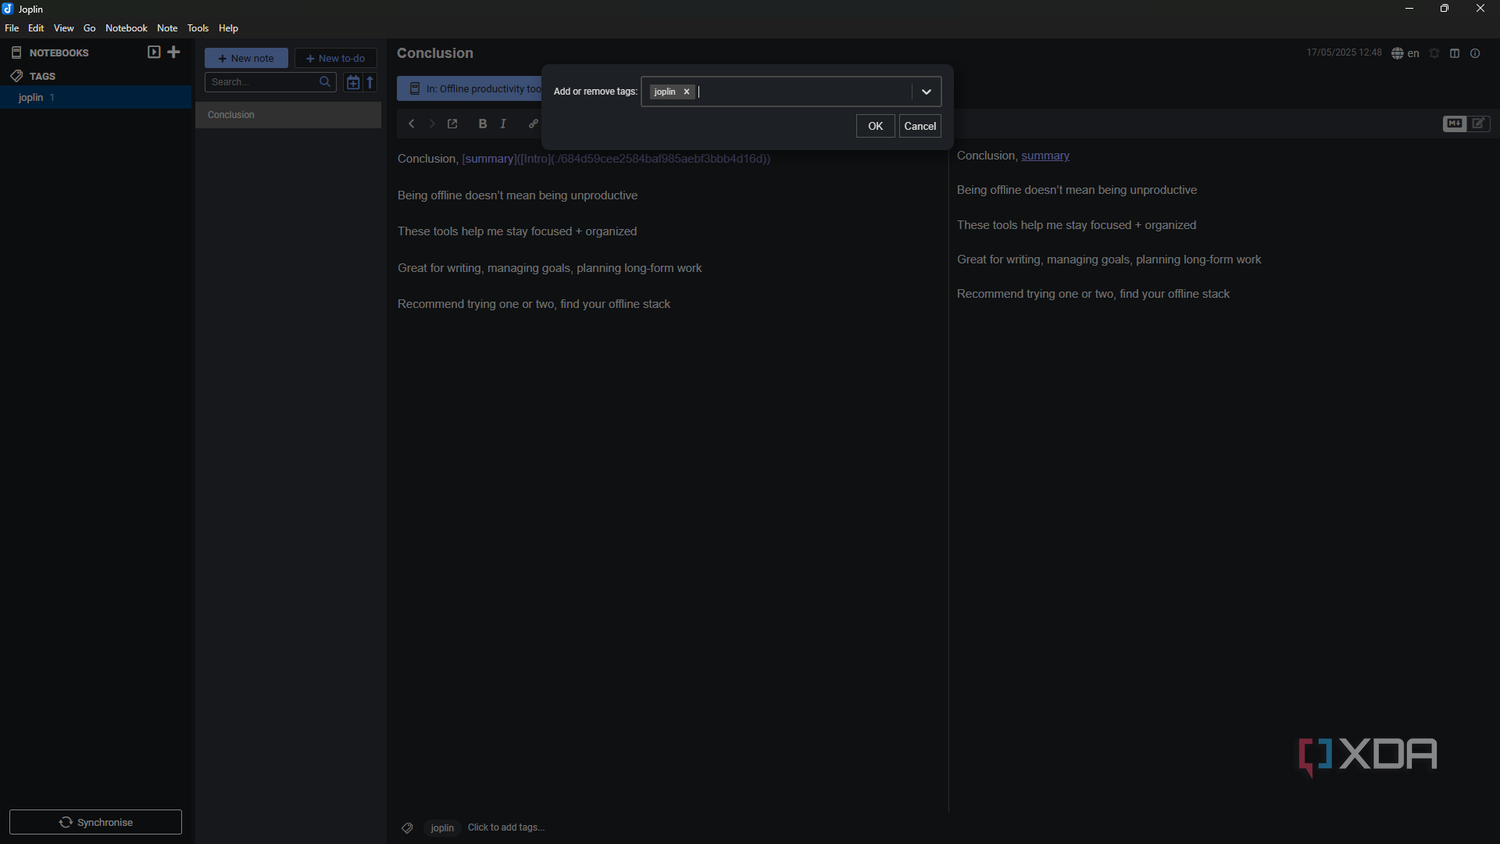Add a new notebook with plus icon
The width and height of the screenshot is (1500, 844).
pyautogui.click(x=174, y=52)
